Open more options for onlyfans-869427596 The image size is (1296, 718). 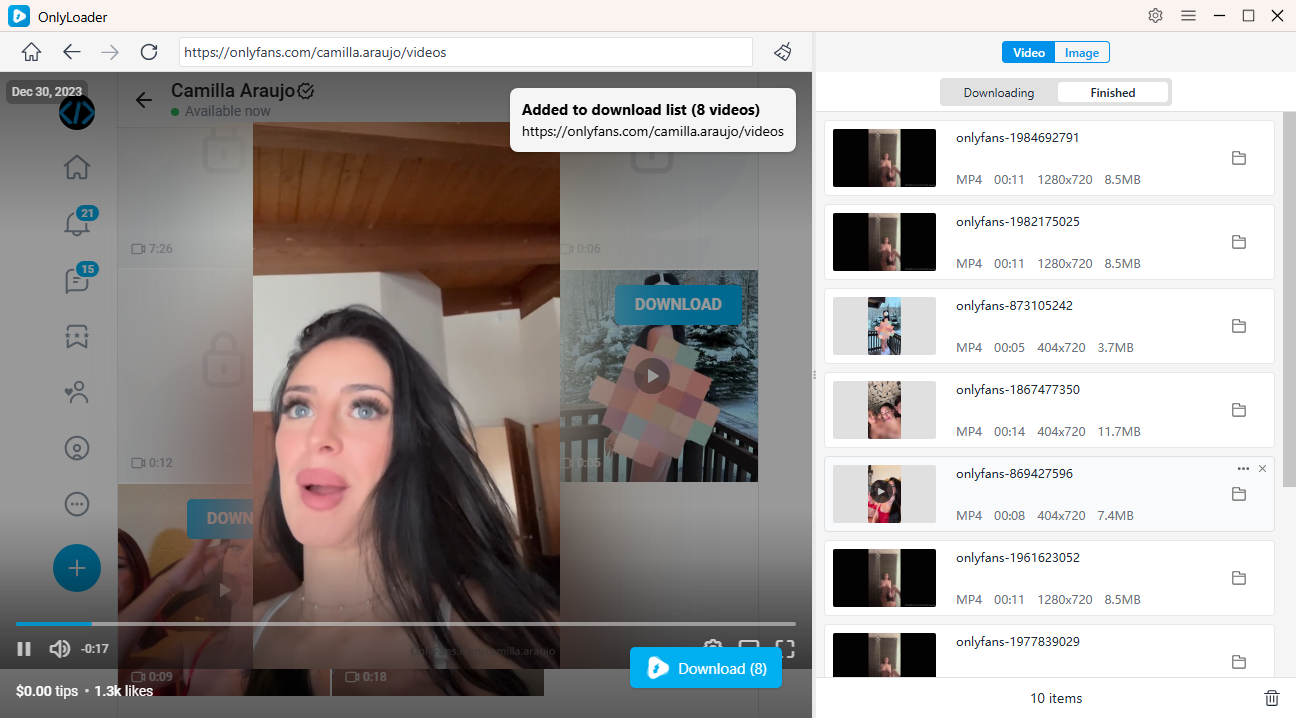coord(1243,469)
